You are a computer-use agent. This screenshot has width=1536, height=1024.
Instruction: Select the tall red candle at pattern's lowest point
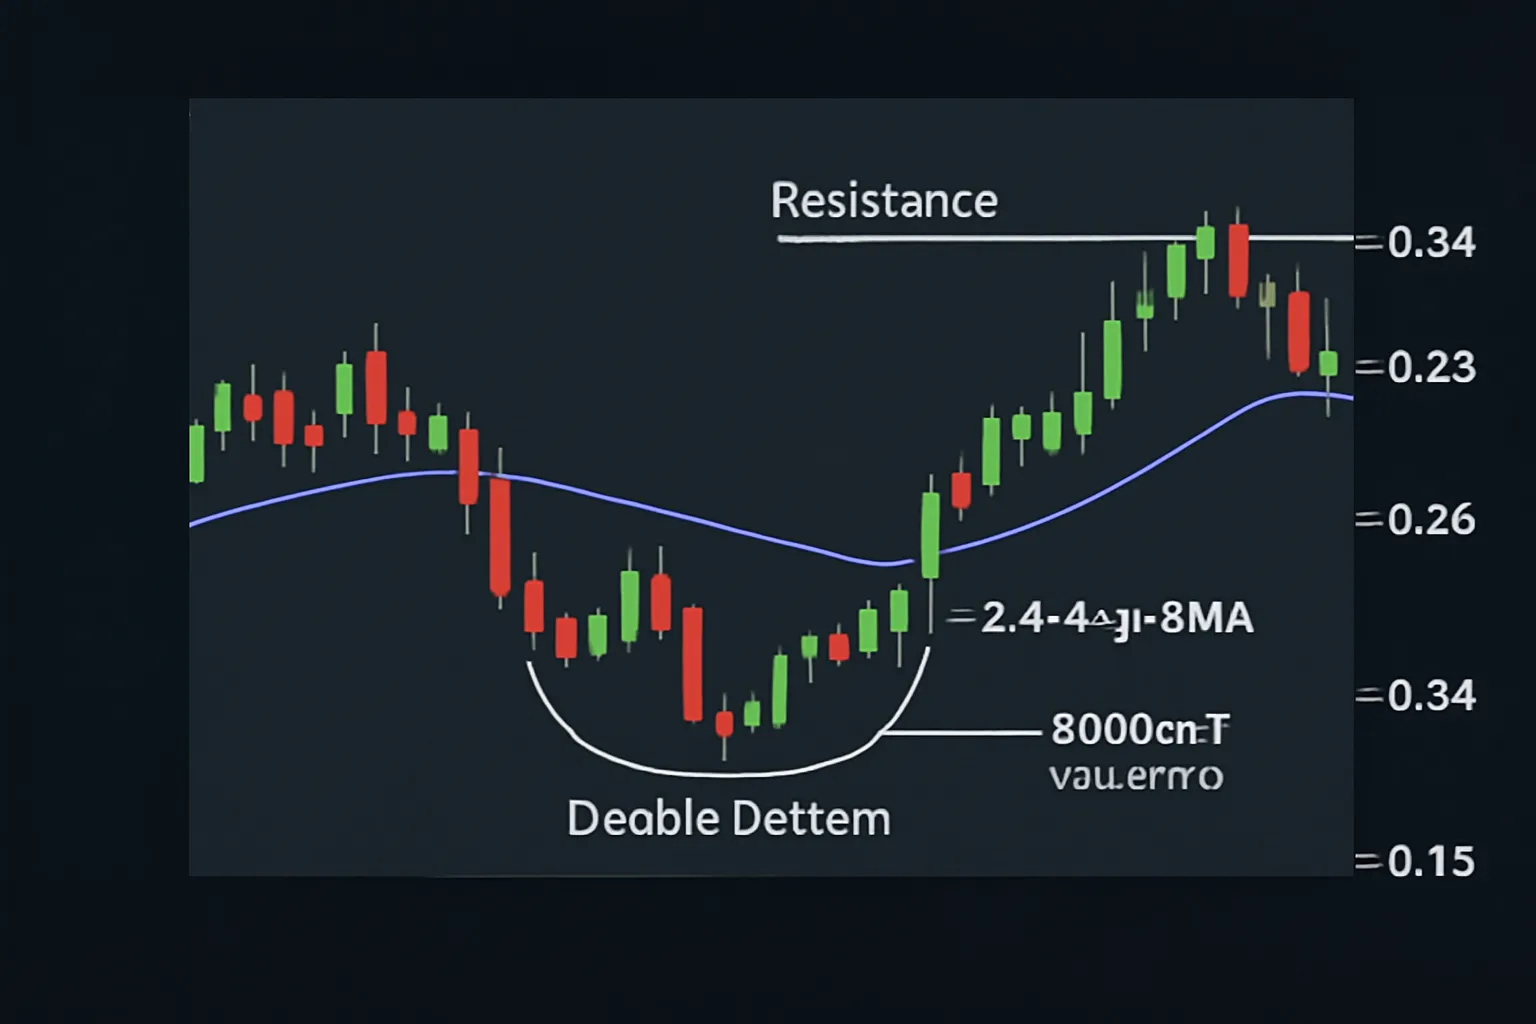click(x=692, y=663)
